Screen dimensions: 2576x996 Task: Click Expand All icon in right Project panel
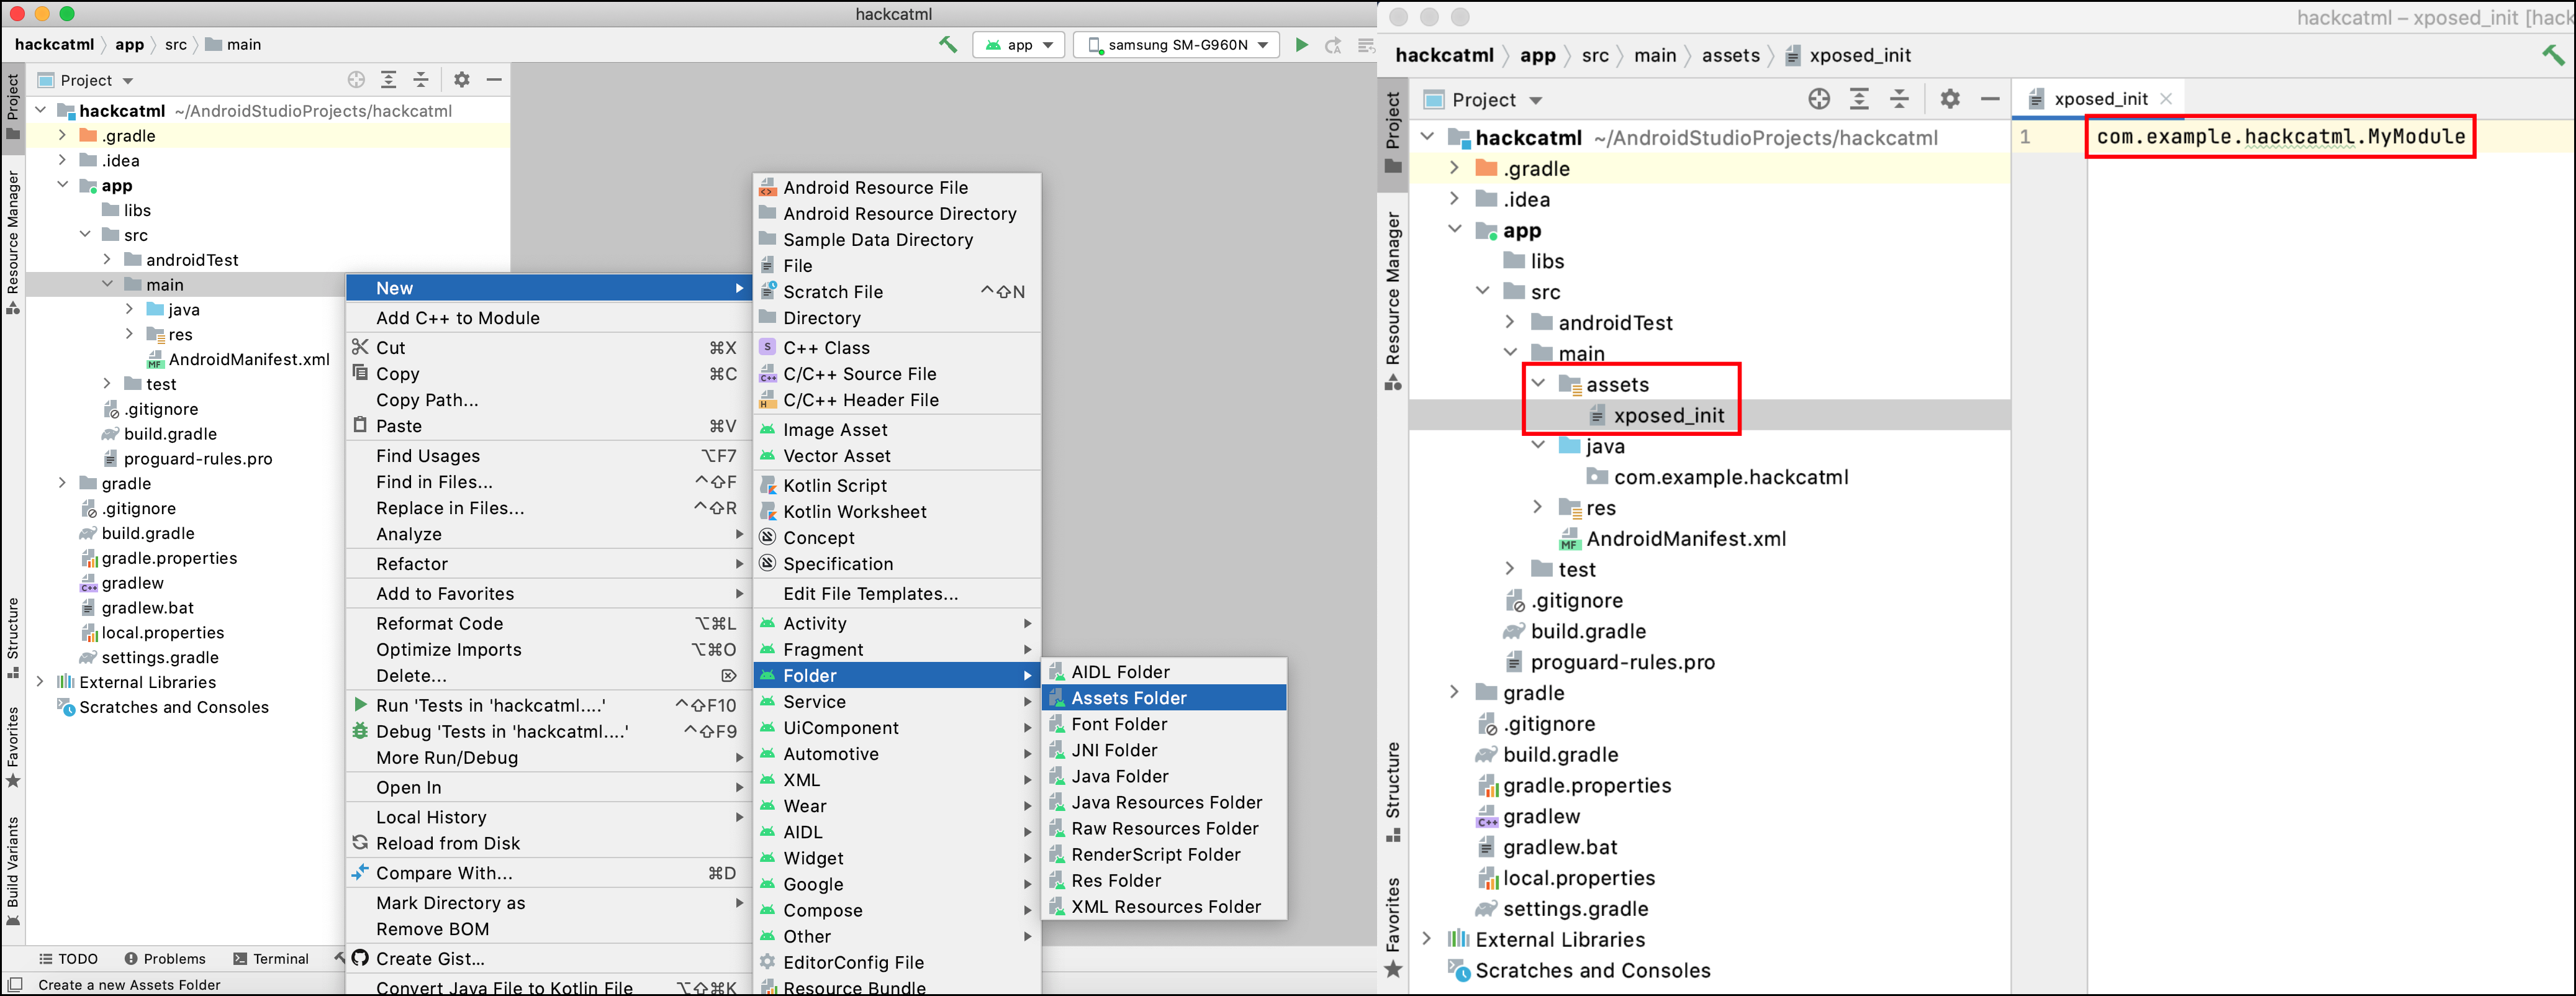tap(1859, 99)
